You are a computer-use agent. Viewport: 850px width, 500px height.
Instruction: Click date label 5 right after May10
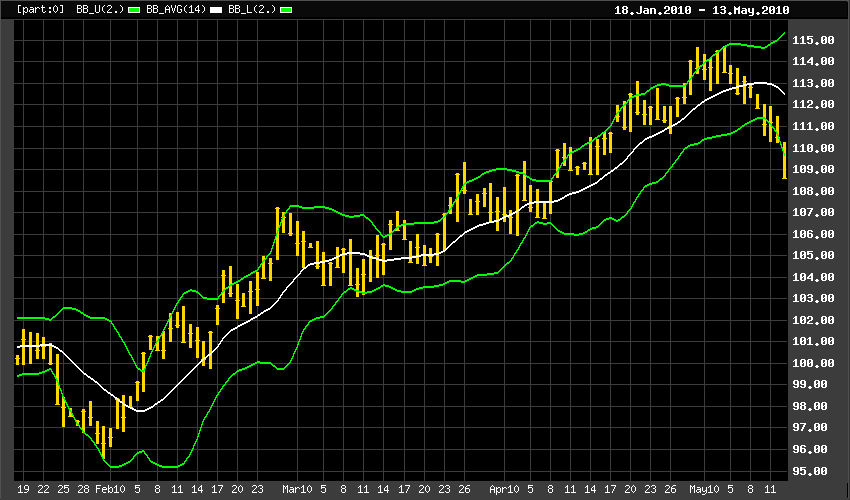point(730,490)
